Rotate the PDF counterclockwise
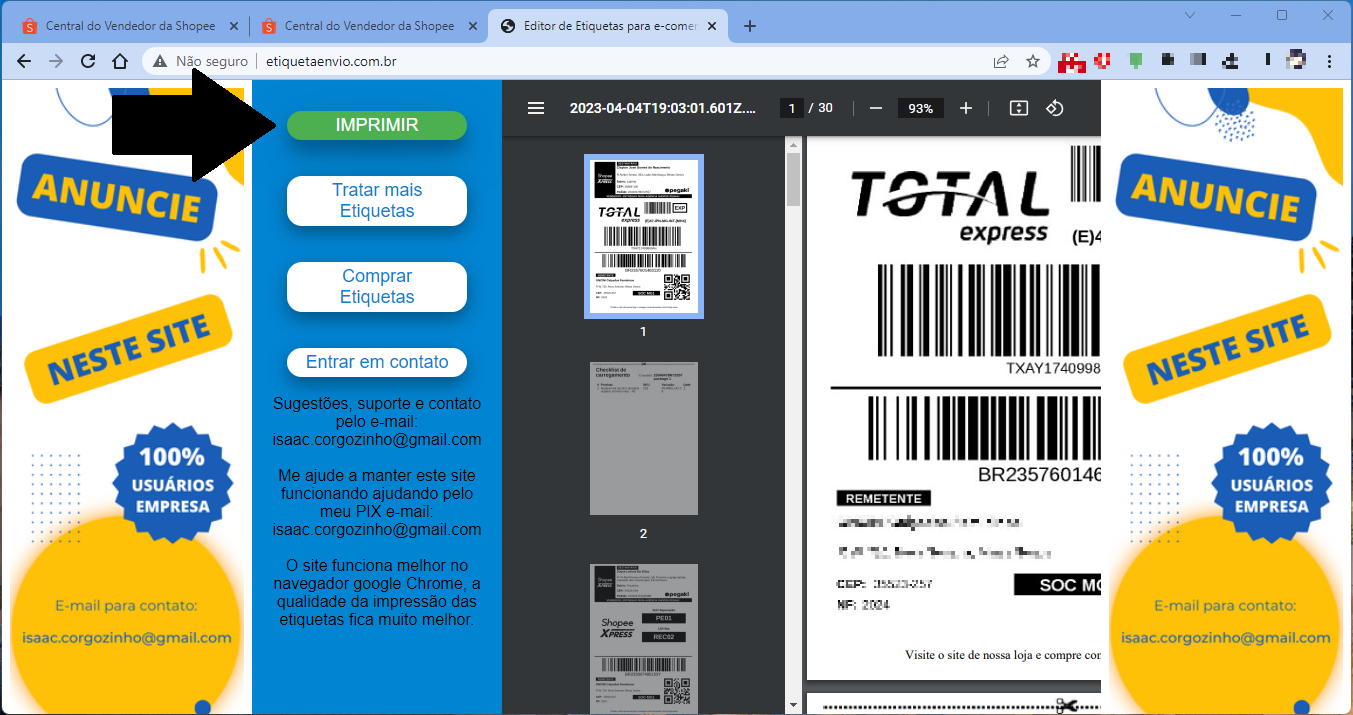The height and width of the screenshot is (715, 1353). (1054, 108)
